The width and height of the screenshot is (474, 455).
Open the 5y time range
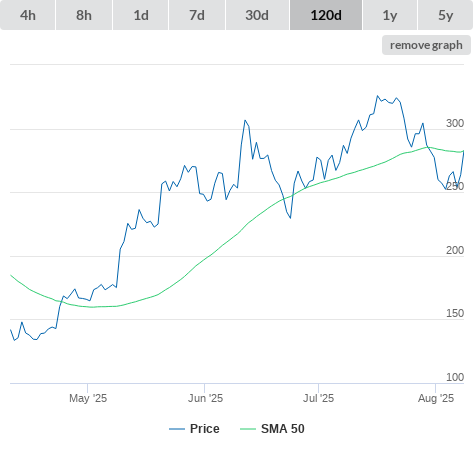click(445, 15)
